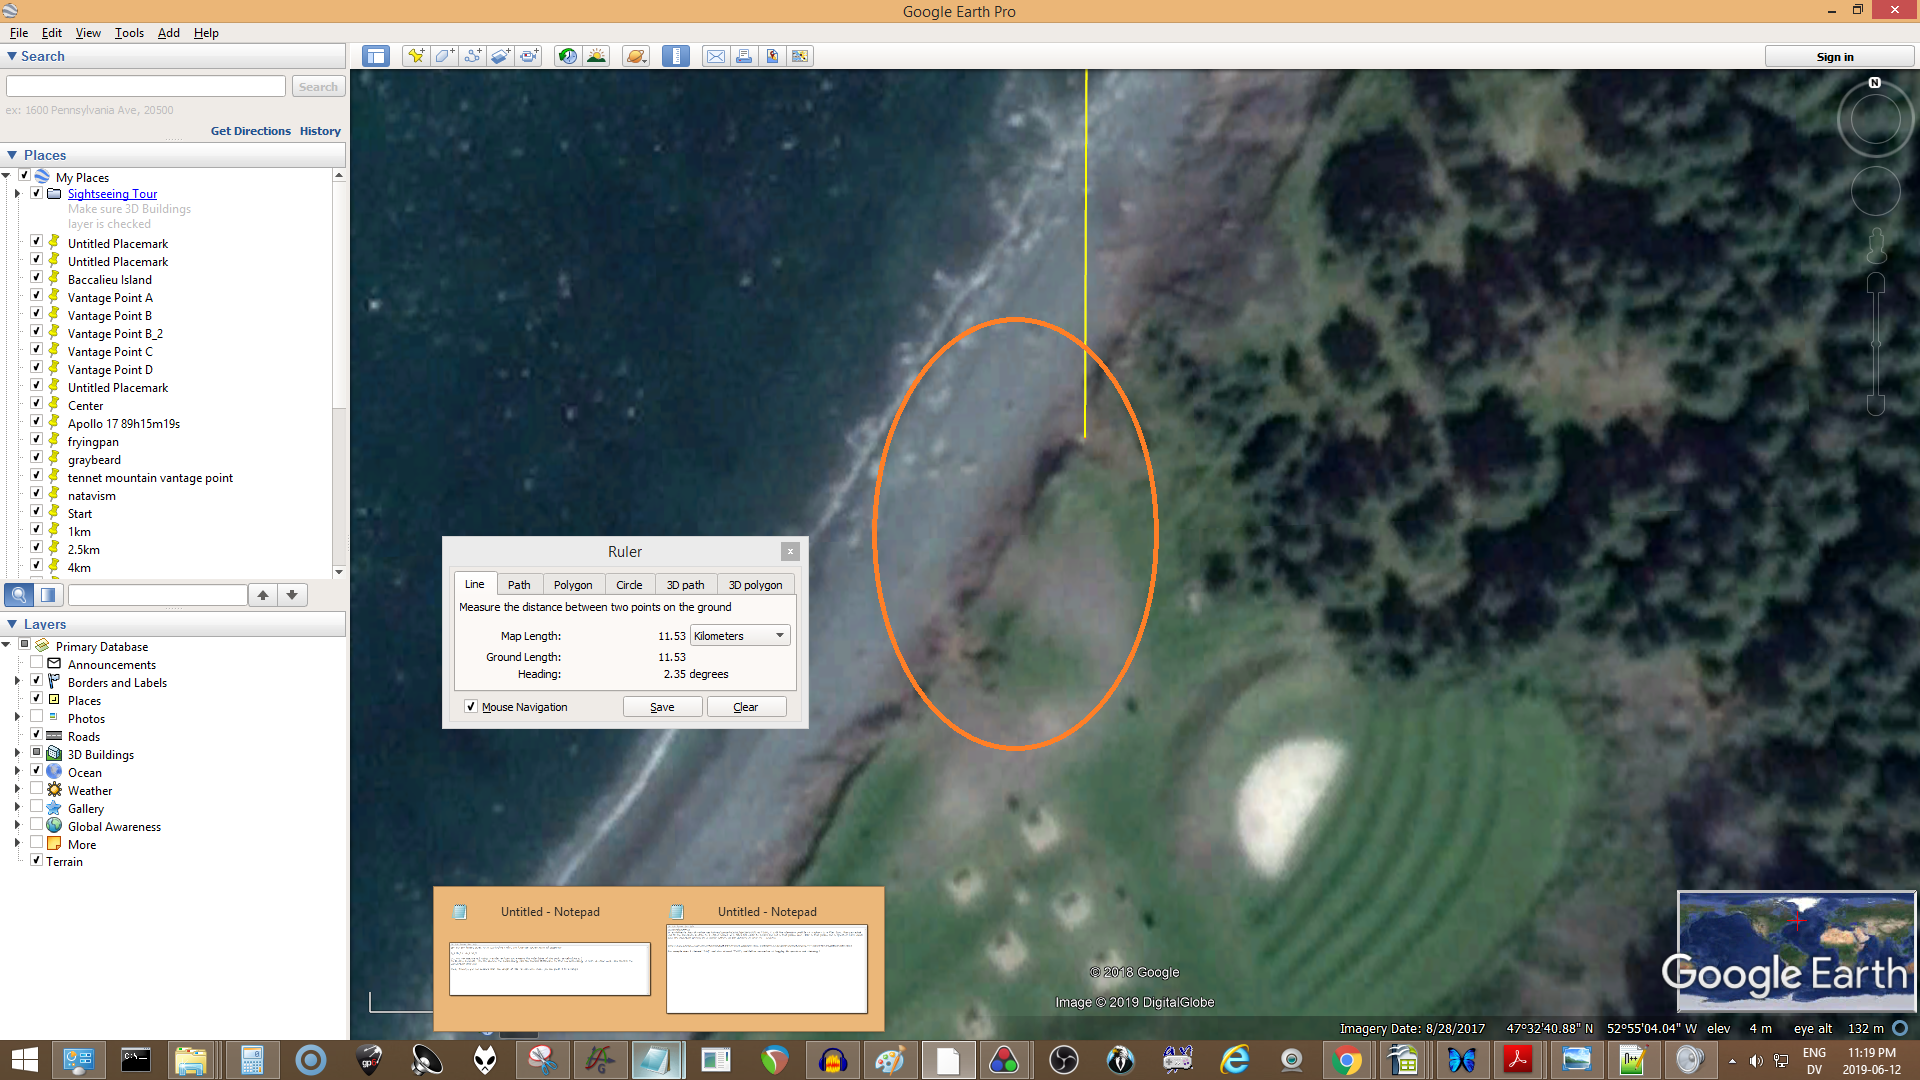This screenshot has height=1080, width=1920.
Task: Clear the ruler measurement
Action: click(746, 707)
